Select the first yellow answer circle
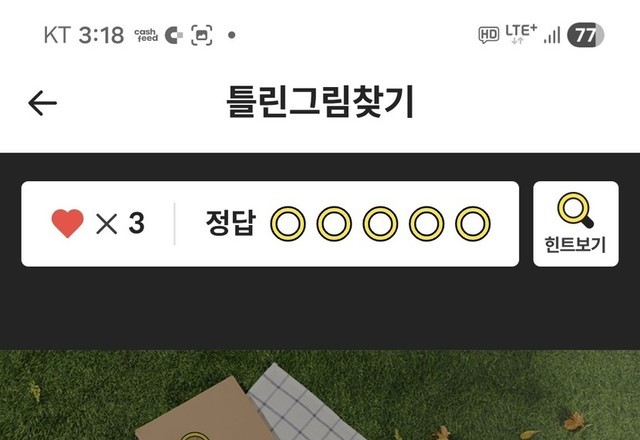The height and width of the screenshot is (440, 640). (288, 224)
